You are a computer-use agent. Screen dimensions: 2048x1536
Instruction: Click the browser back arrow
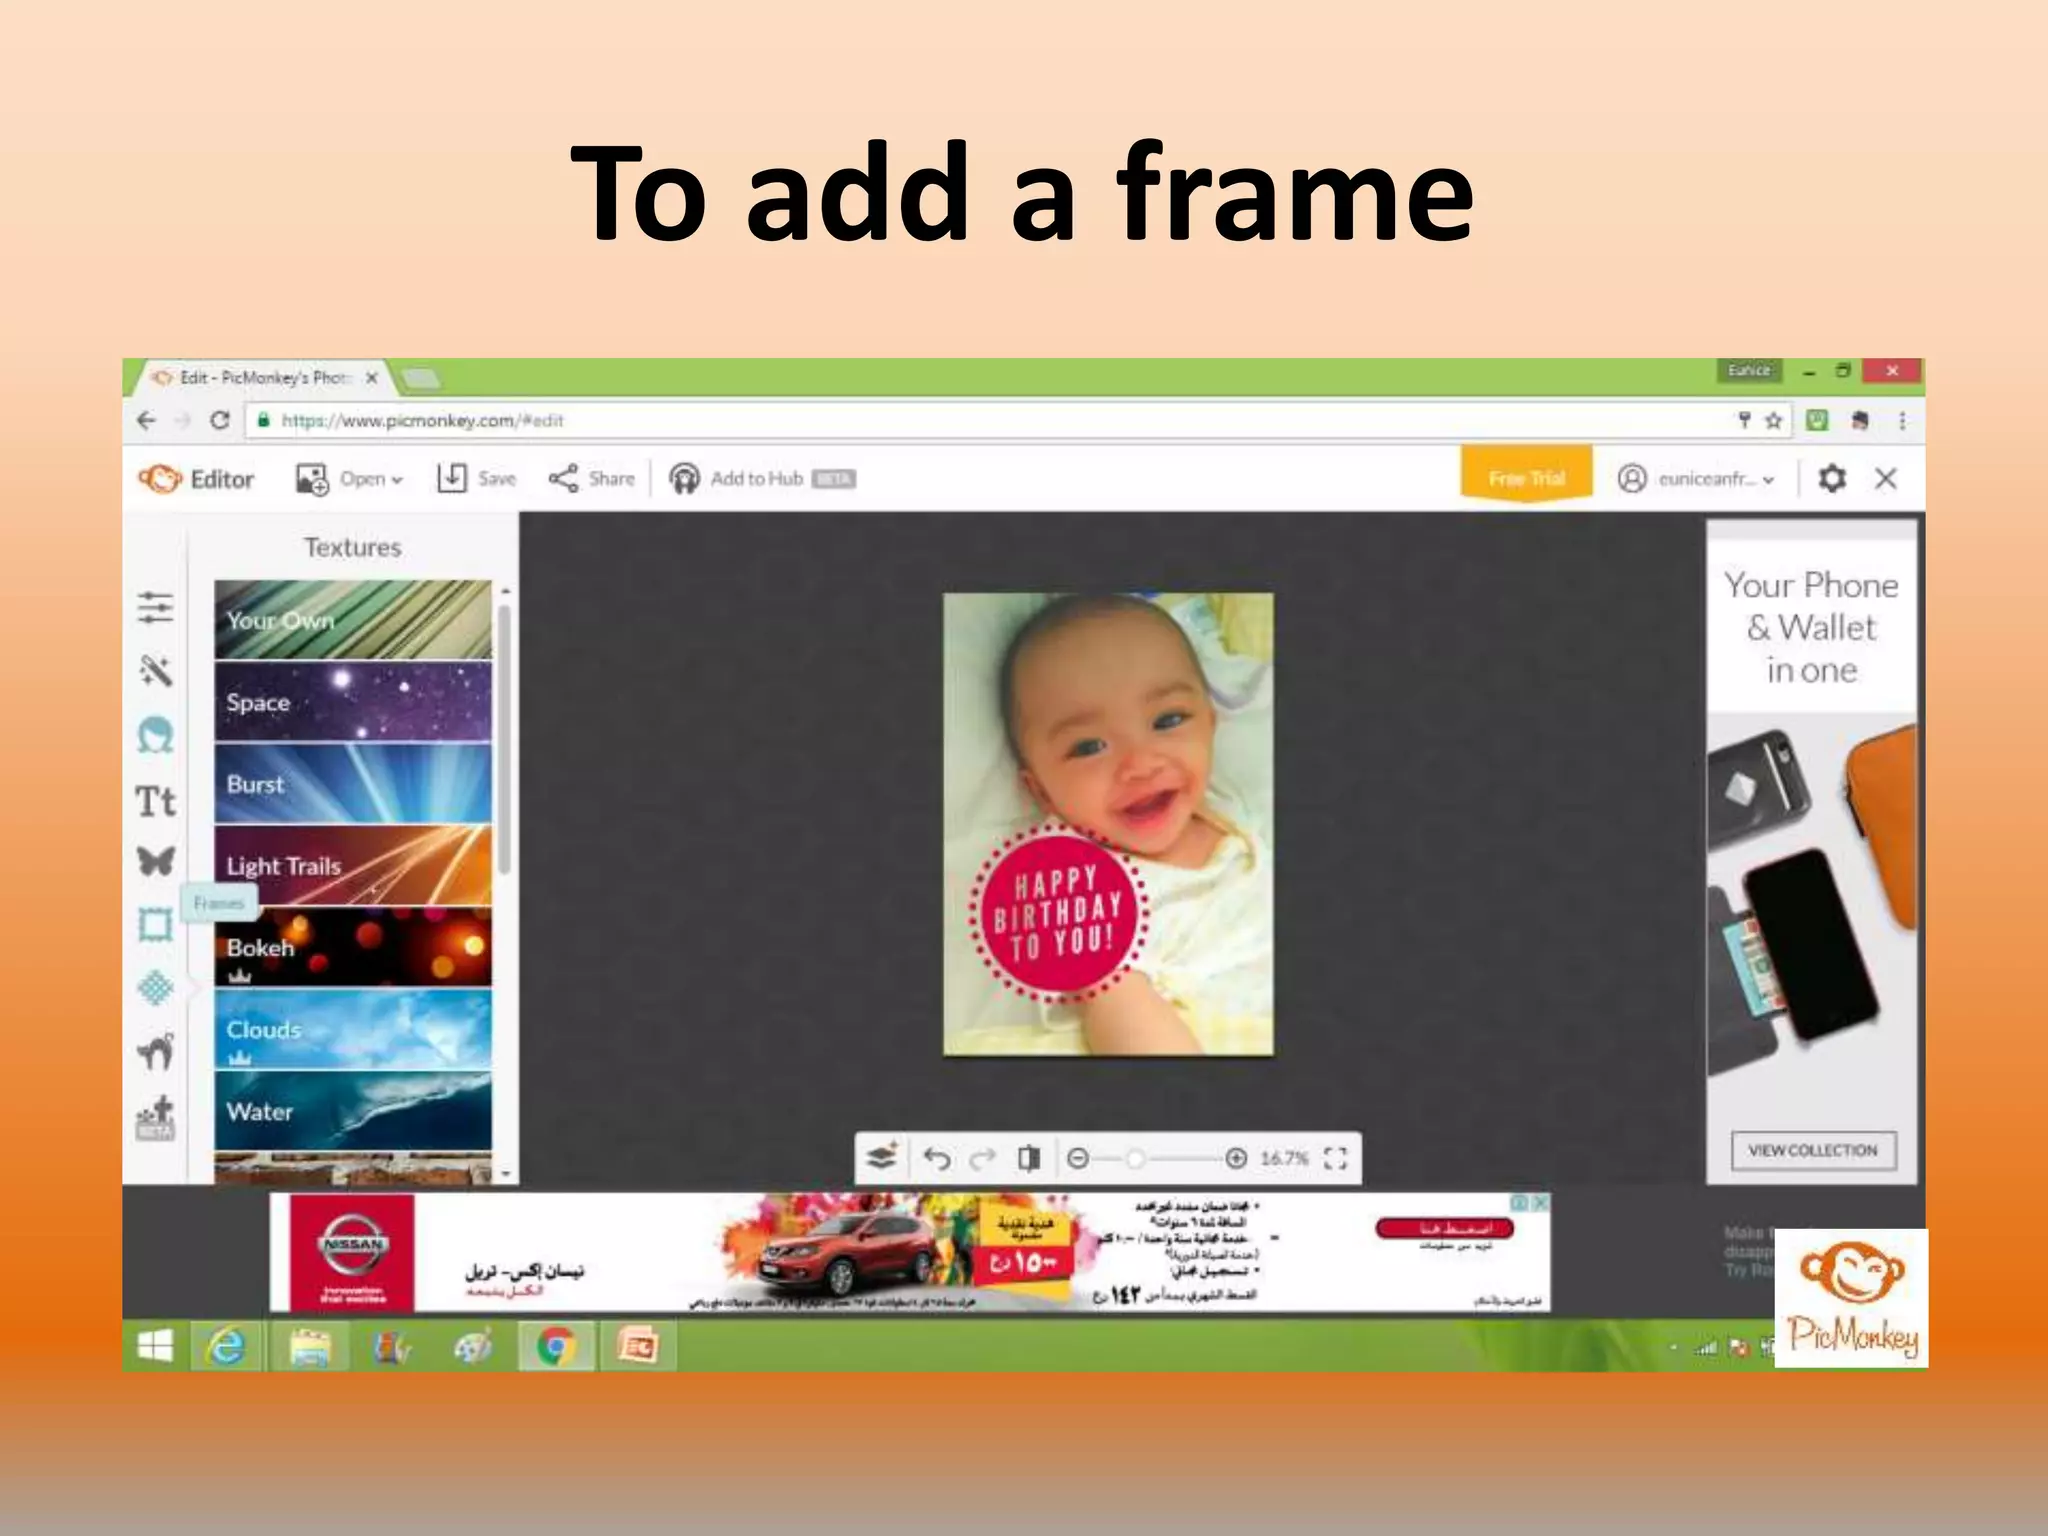(147, 421)
